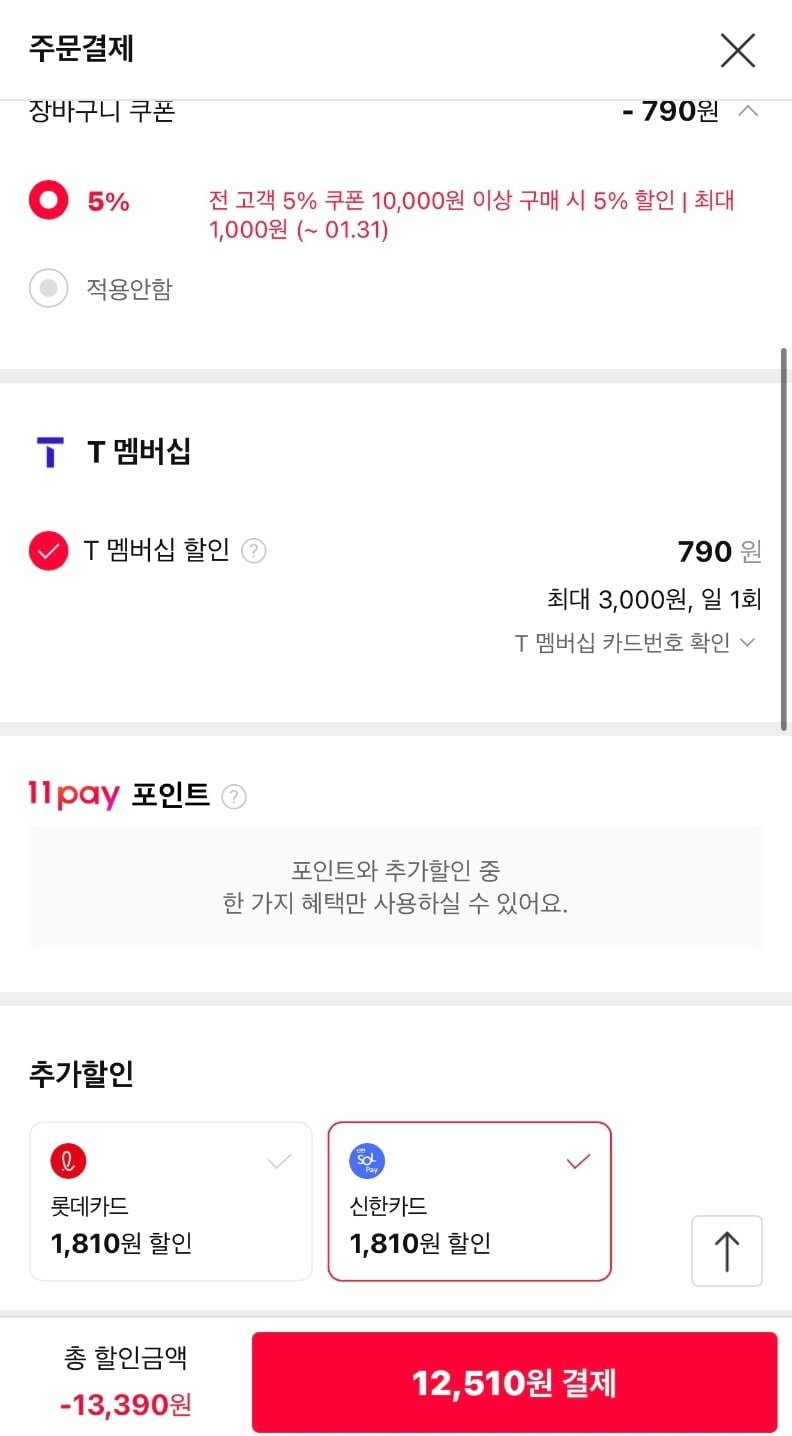Select the 적용안함 radio option
792x1436 pixels.
(x=48, y=289)
